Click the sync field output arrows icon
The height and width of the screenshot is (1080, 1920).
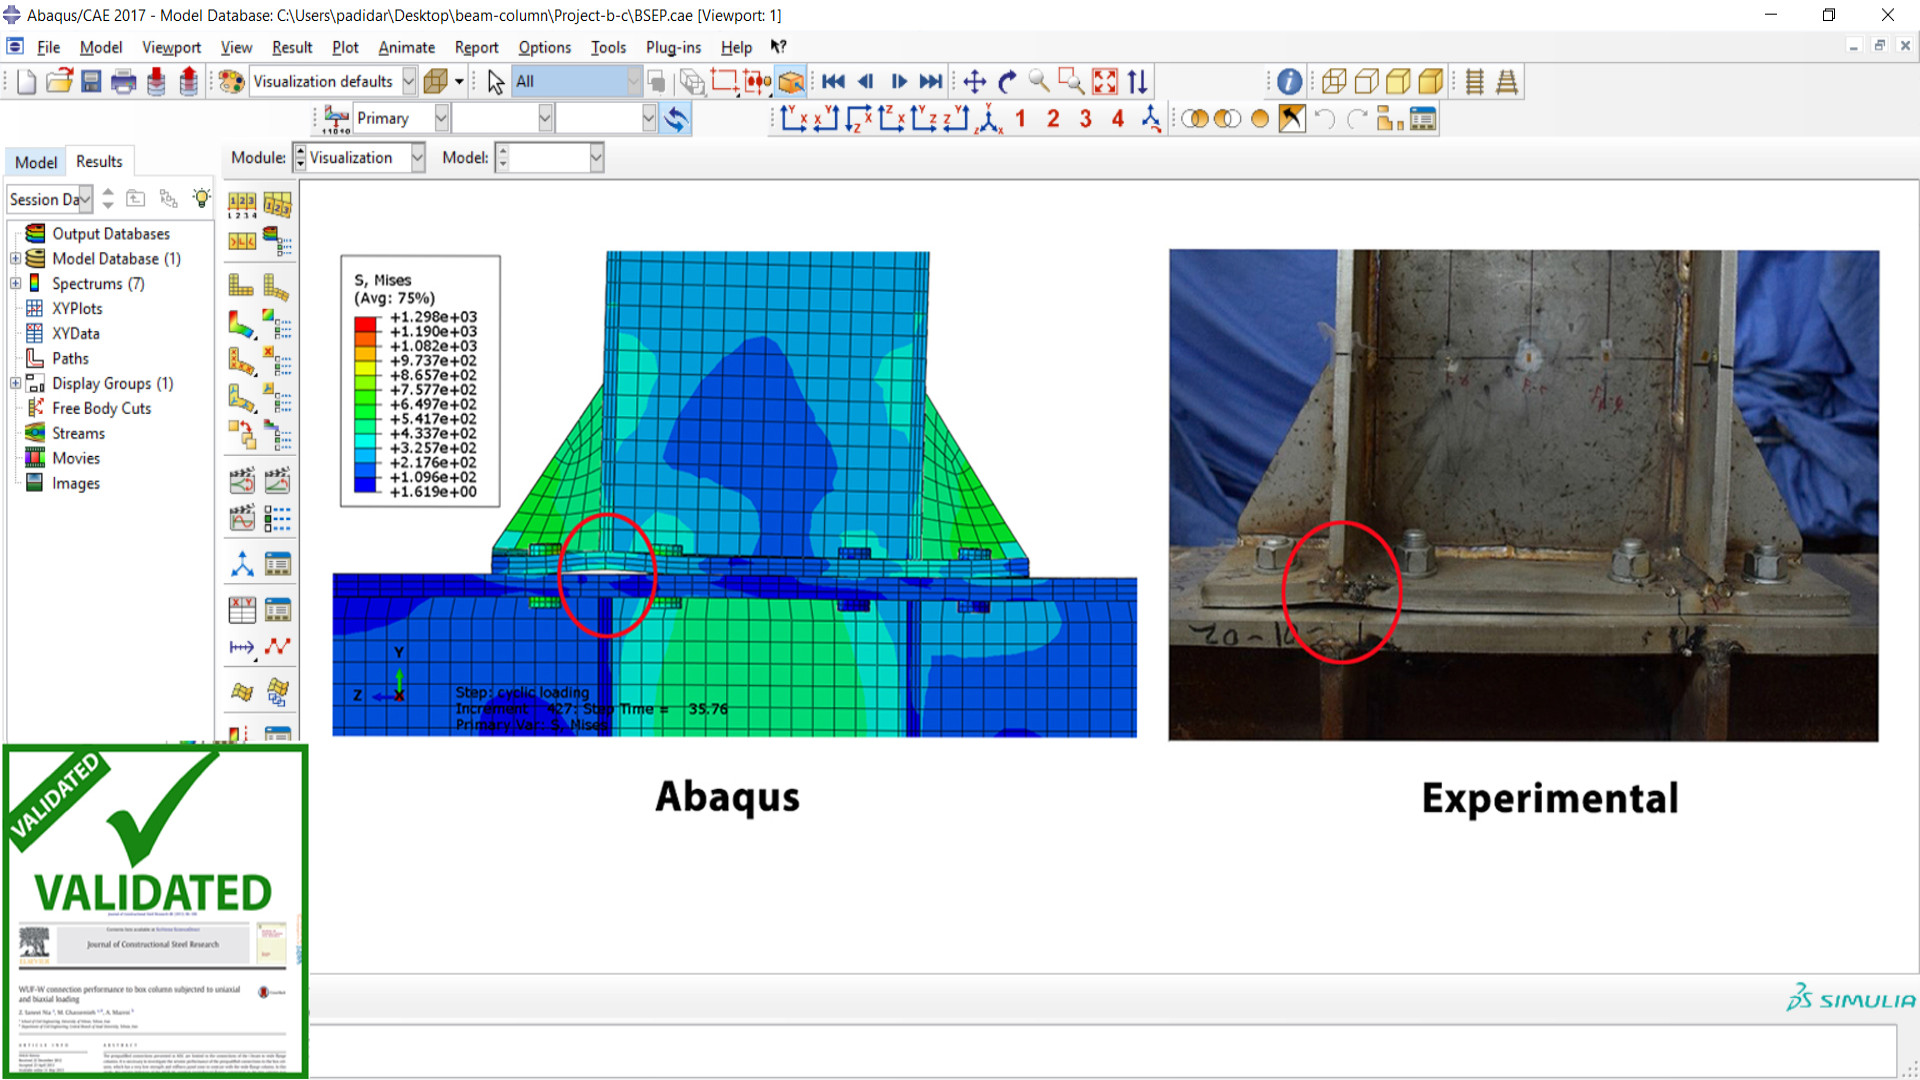(x=676, y=119)
